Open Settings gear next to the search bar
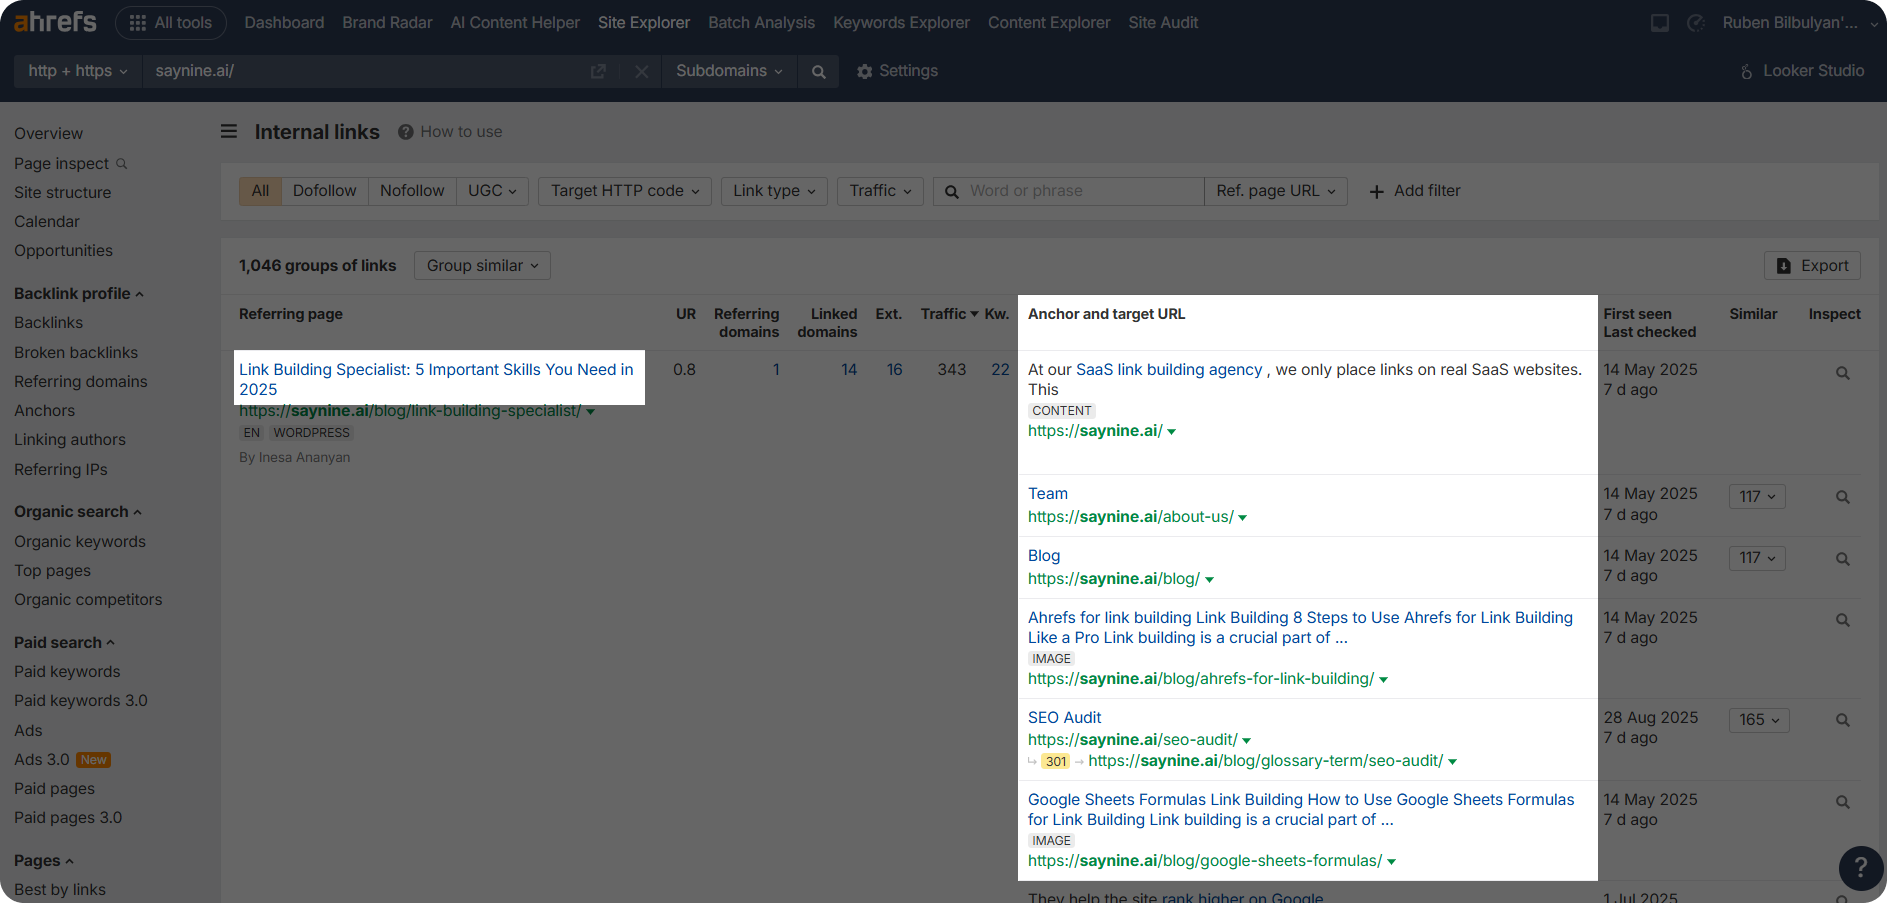1887x903 pixels. [x=897, y=71]
